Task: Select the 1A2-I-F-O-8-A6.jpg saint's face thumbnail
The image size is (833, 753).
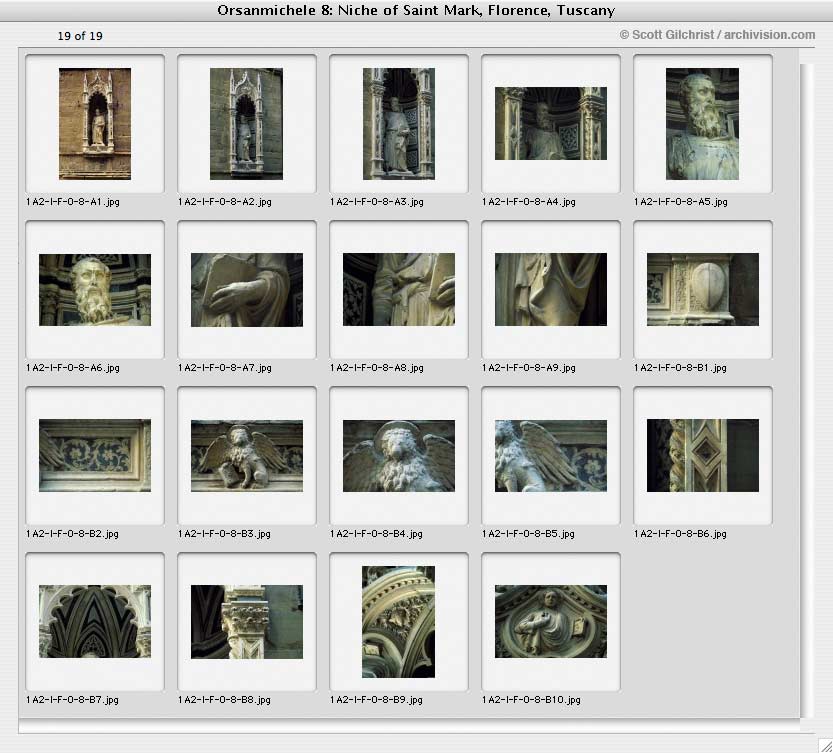Action: click(95, 290)
